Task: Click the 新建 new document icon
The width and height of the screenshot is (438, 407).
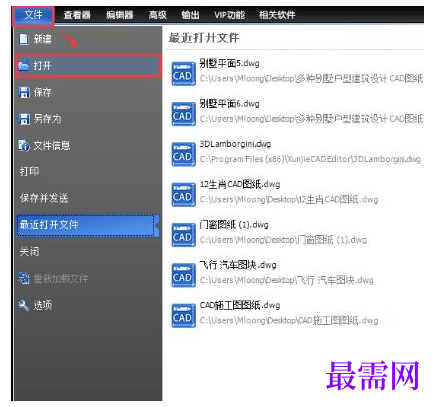Action: tap(24, 39)
